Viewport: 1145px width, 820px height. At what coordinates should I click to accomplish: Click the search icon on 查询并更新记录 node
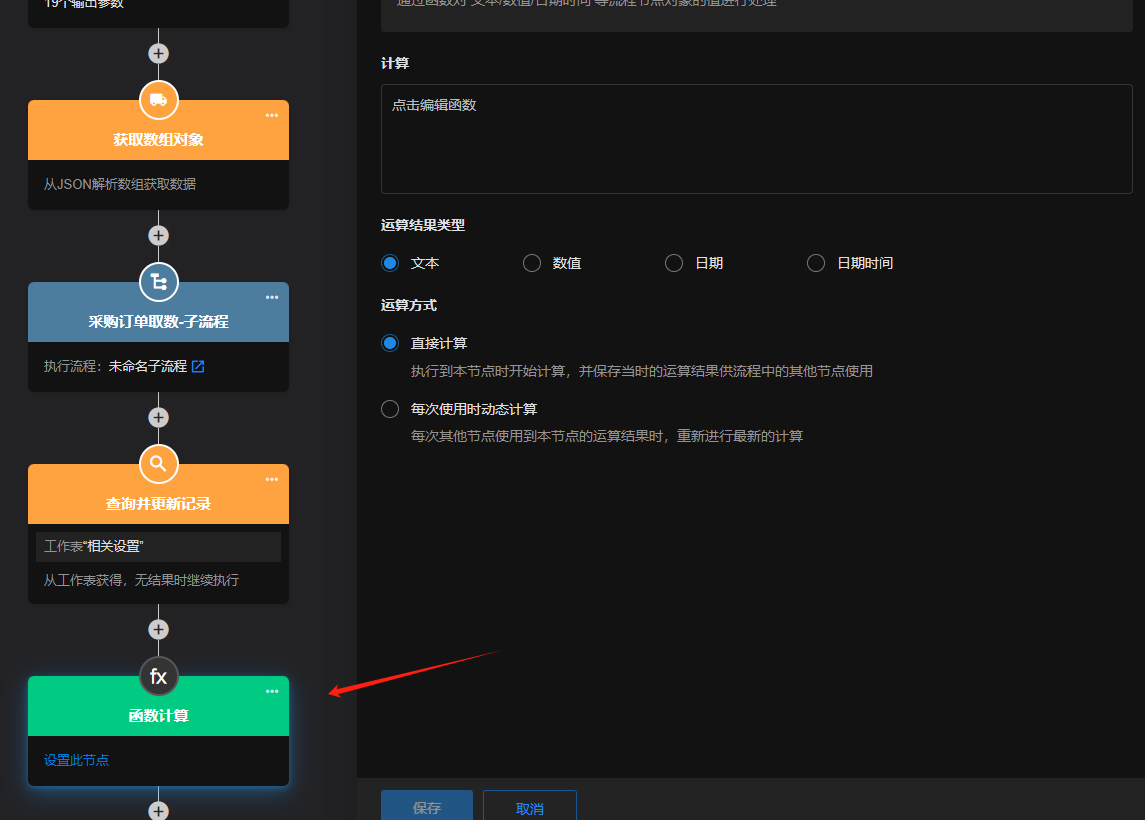tap(158, 464)
